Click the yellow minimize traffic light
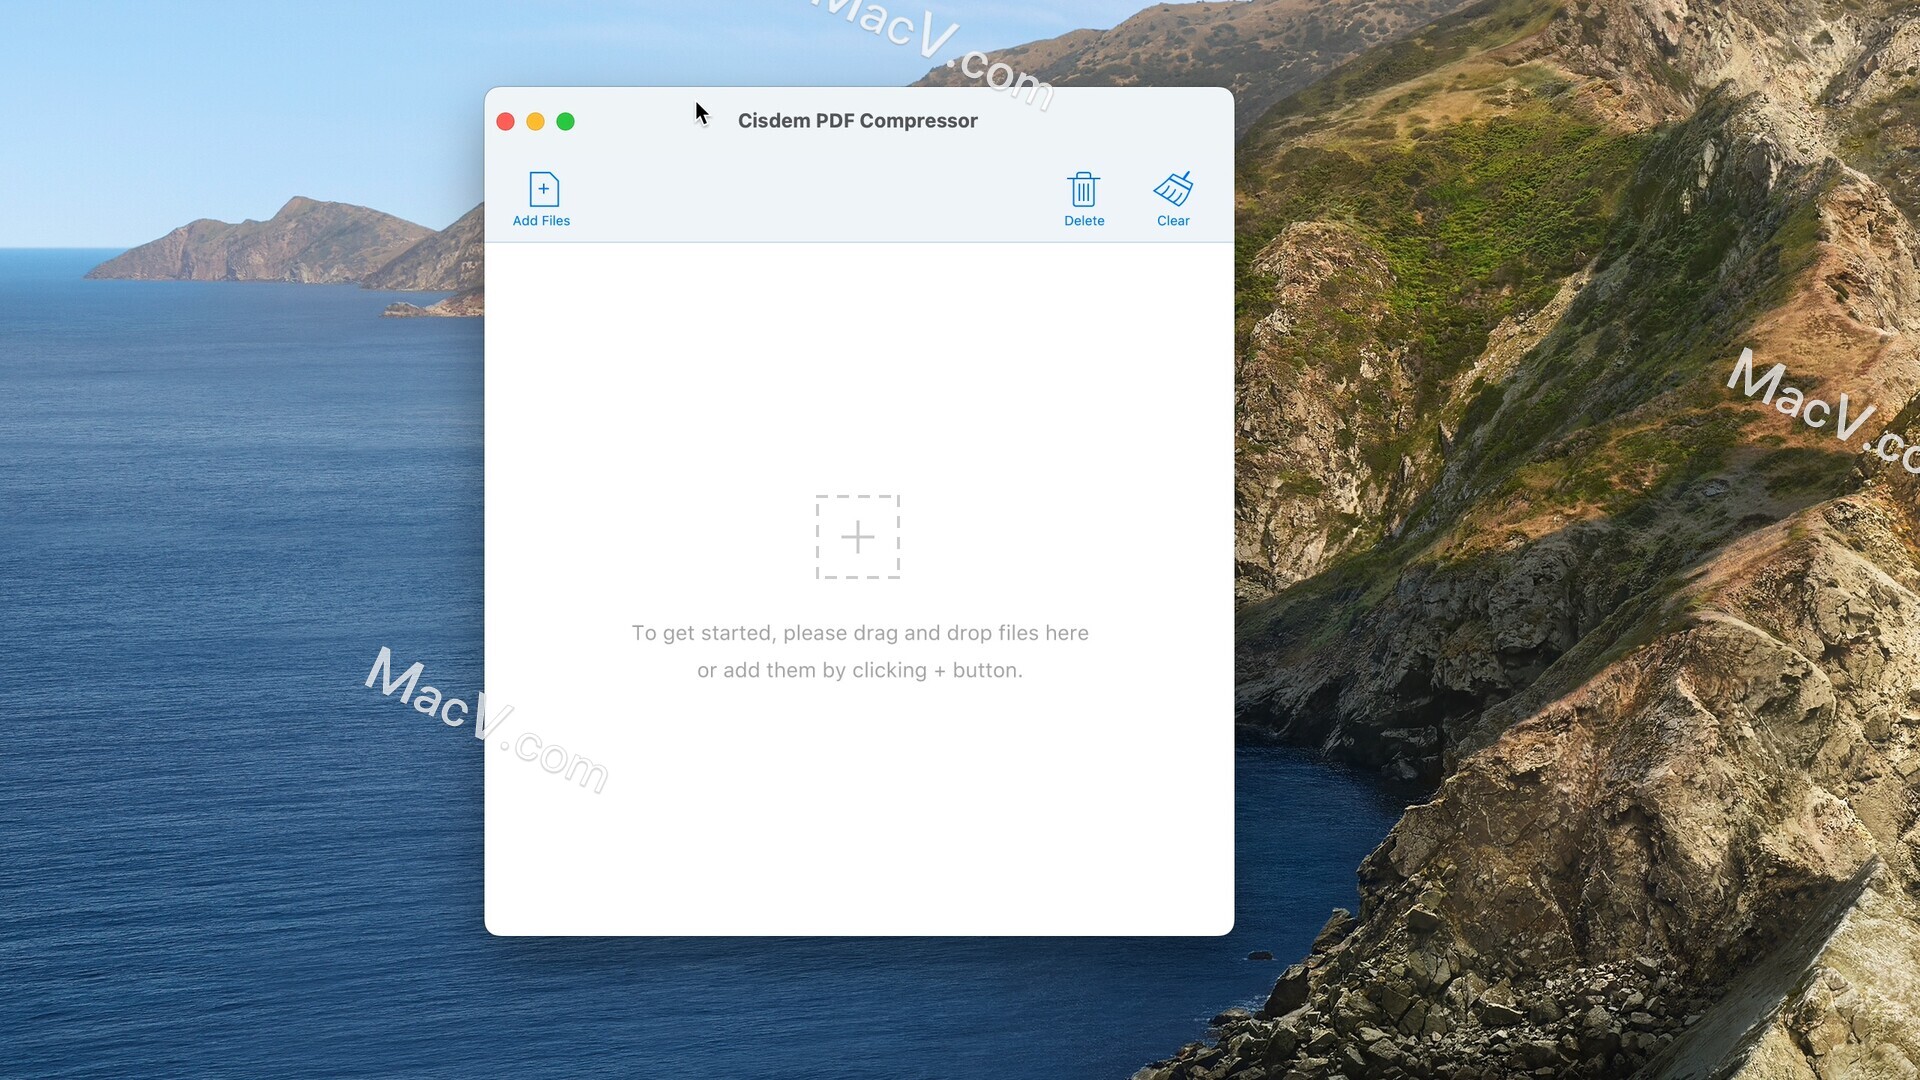This screenshot has height=1080, width=1920. 535,121
